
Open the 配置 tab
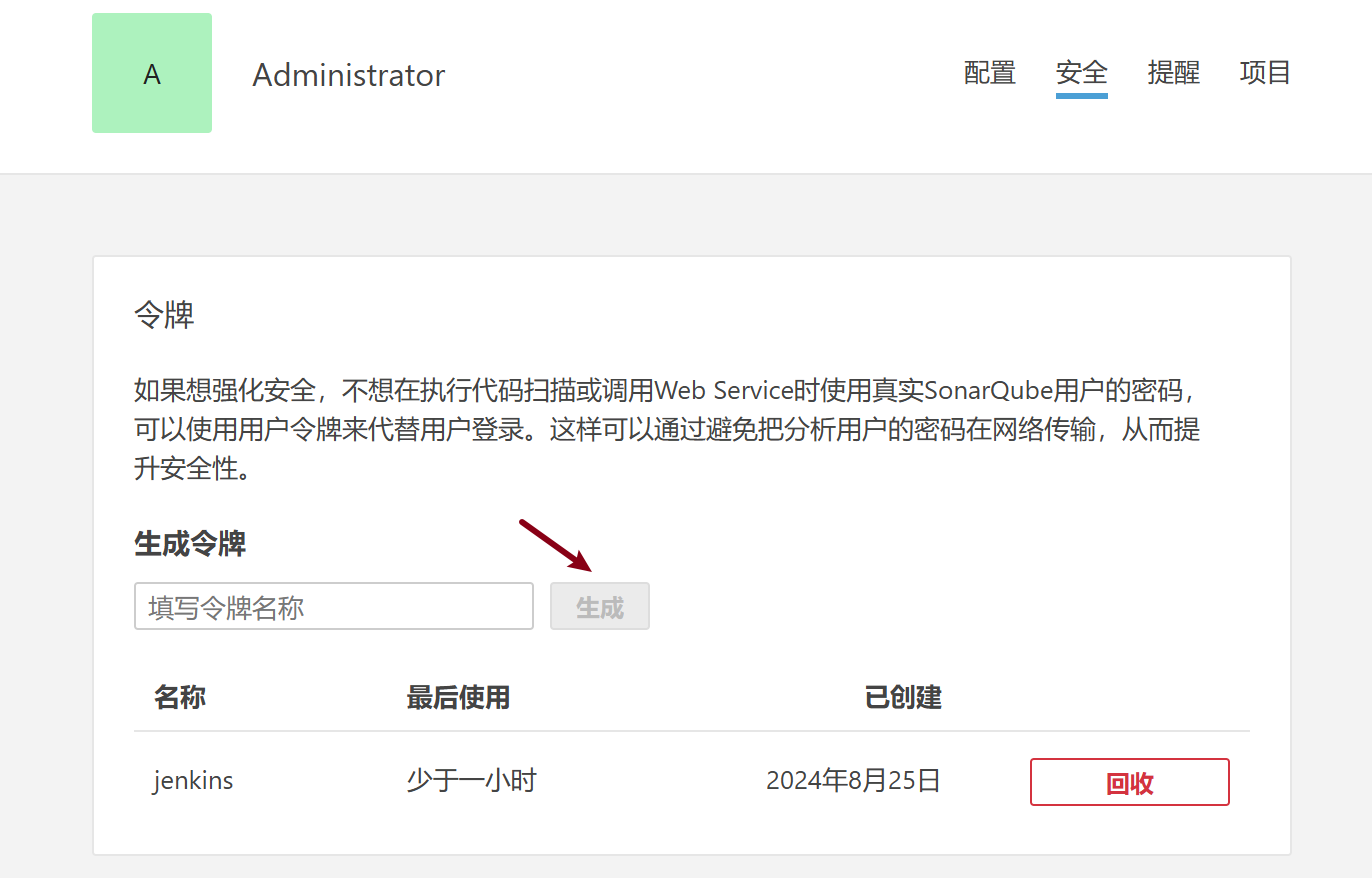(x=990, y=73)
